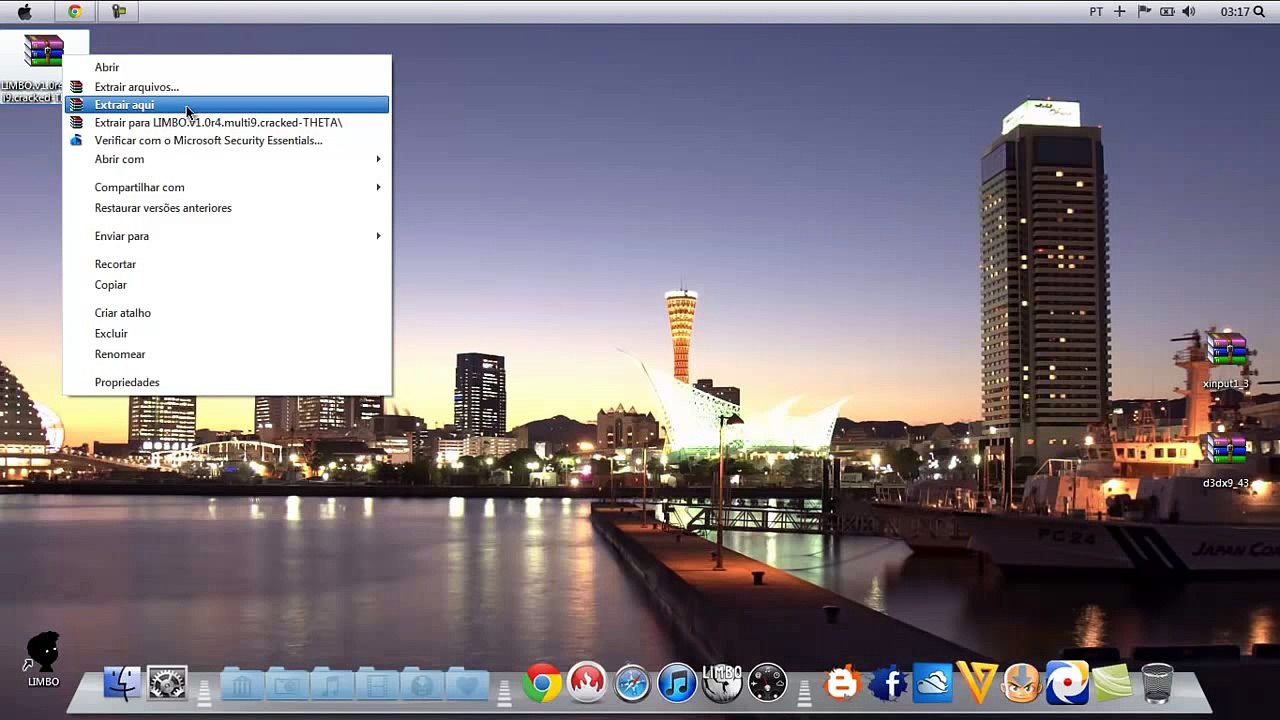The image size is (1280, 720).
Task: Launch iTunes from the dock
Action: click(x=677, y=684)
